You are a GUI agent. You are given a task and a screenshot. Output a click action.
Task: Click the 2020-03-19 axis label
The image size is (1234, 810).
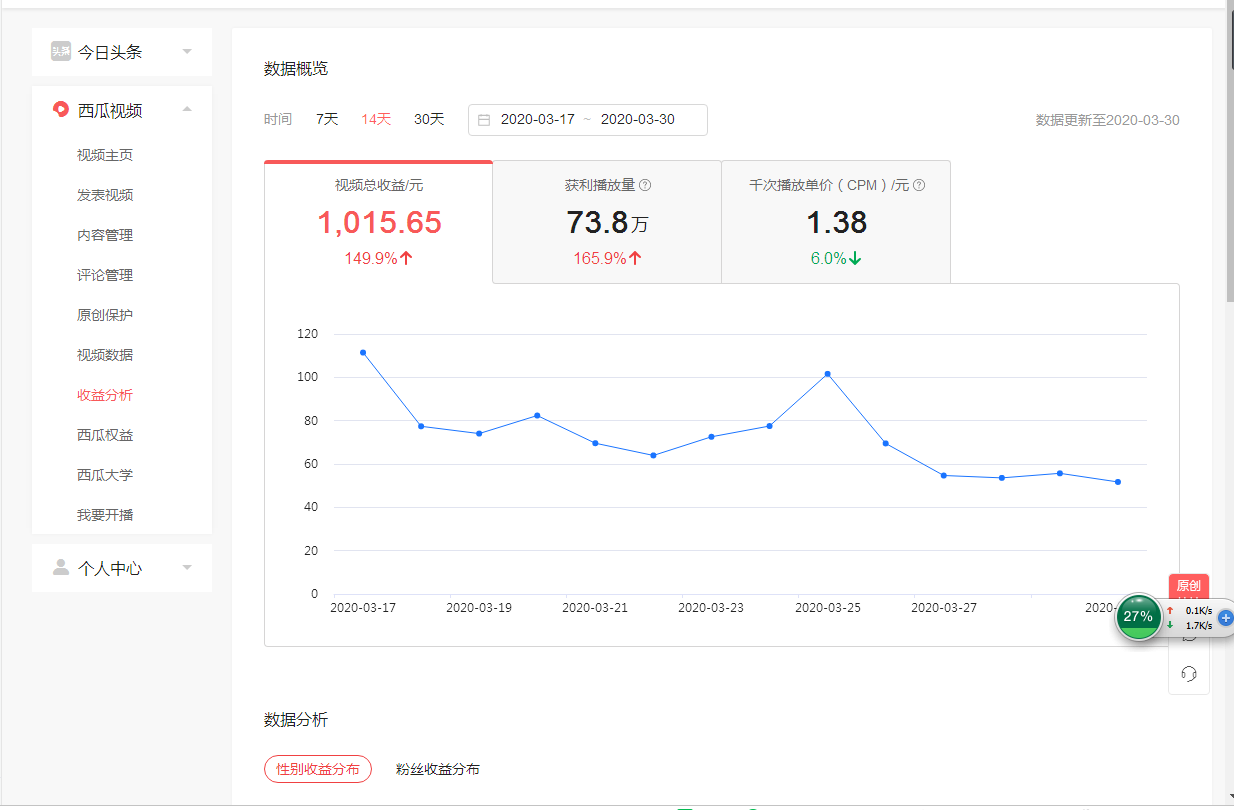(479, 607)
